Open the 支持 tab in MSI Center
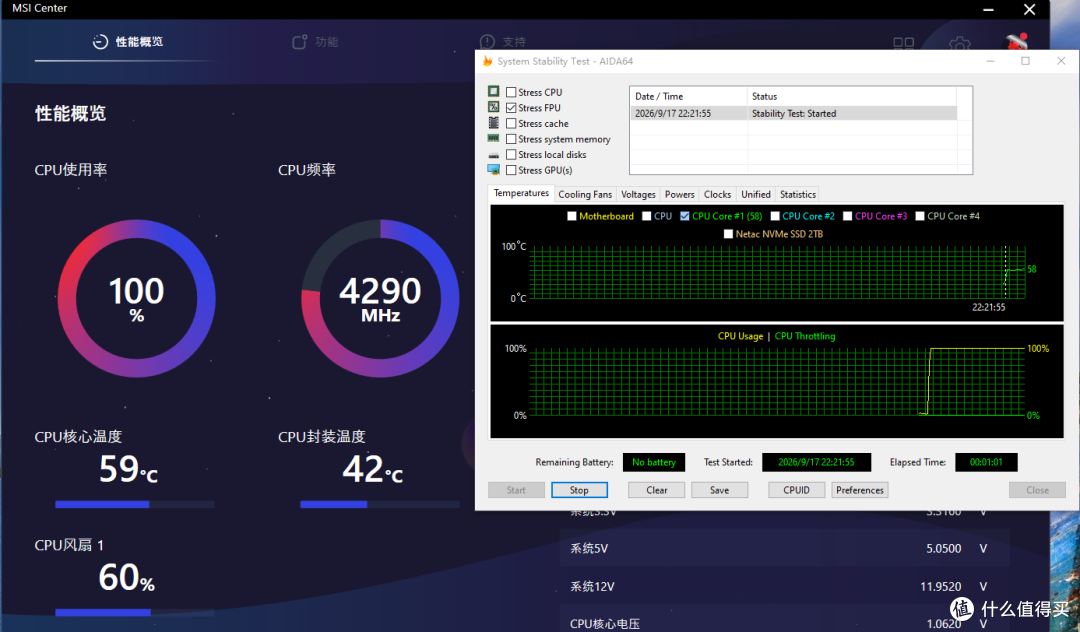The width and height of the screenshot is (1080, 632). coord(503,42)
